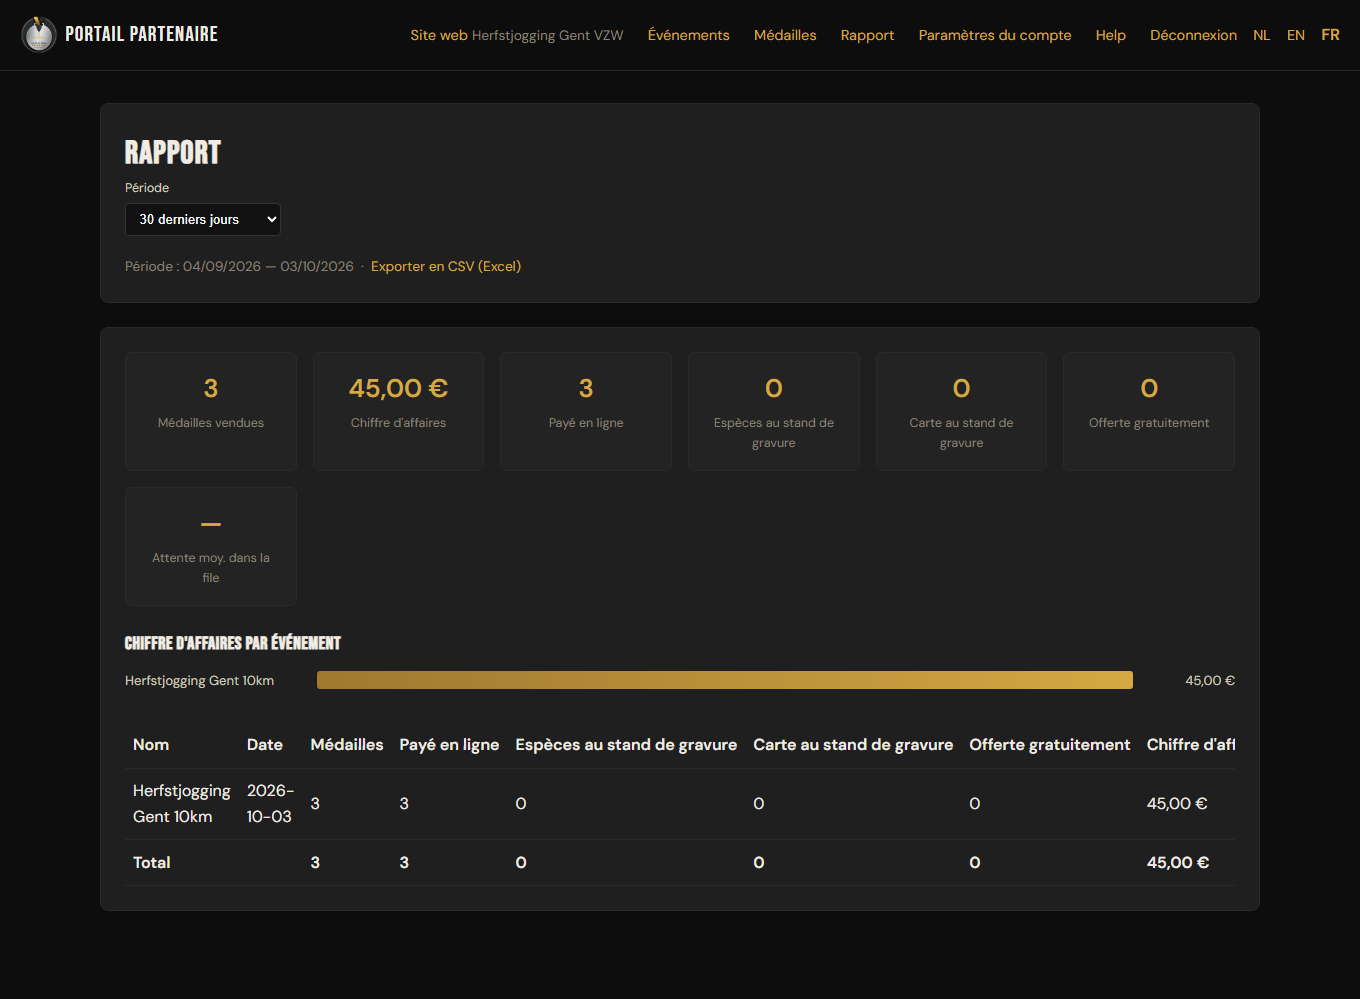Click the Médailles vendues stat card

point(211,411)
